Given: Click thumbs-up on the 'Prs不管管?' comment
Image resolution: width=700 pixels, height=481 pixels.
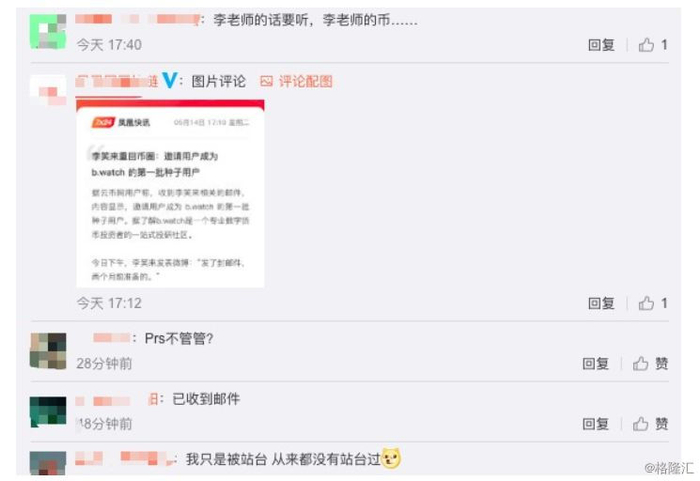Looking at the screenshot, I should pos(641,364).
